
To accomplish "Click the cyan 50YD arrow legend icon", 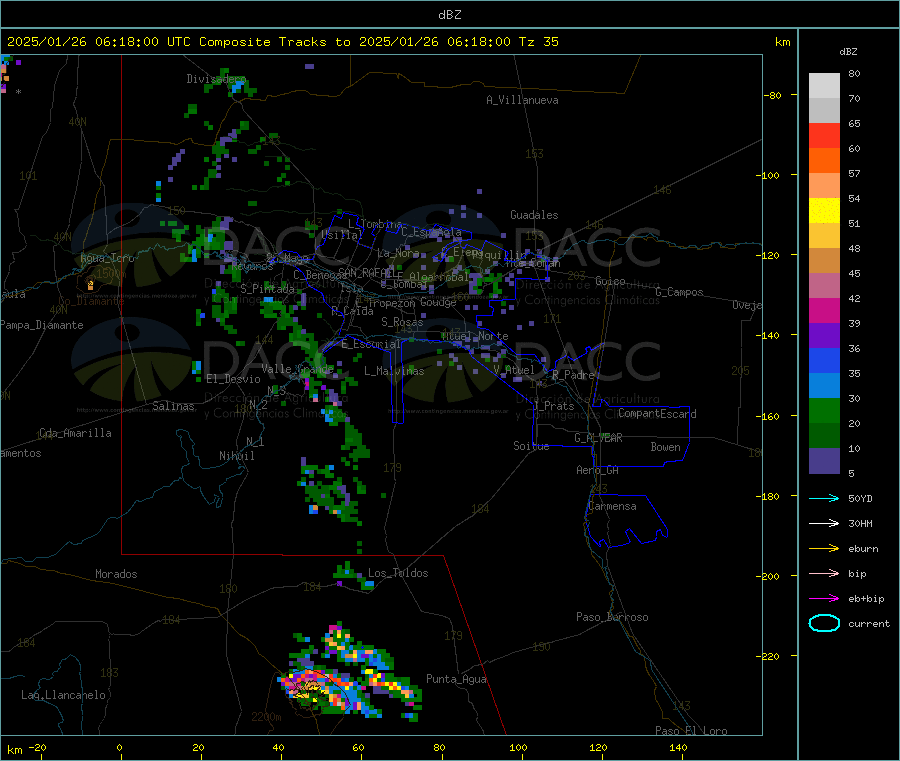I will click(x=824, y=498).
